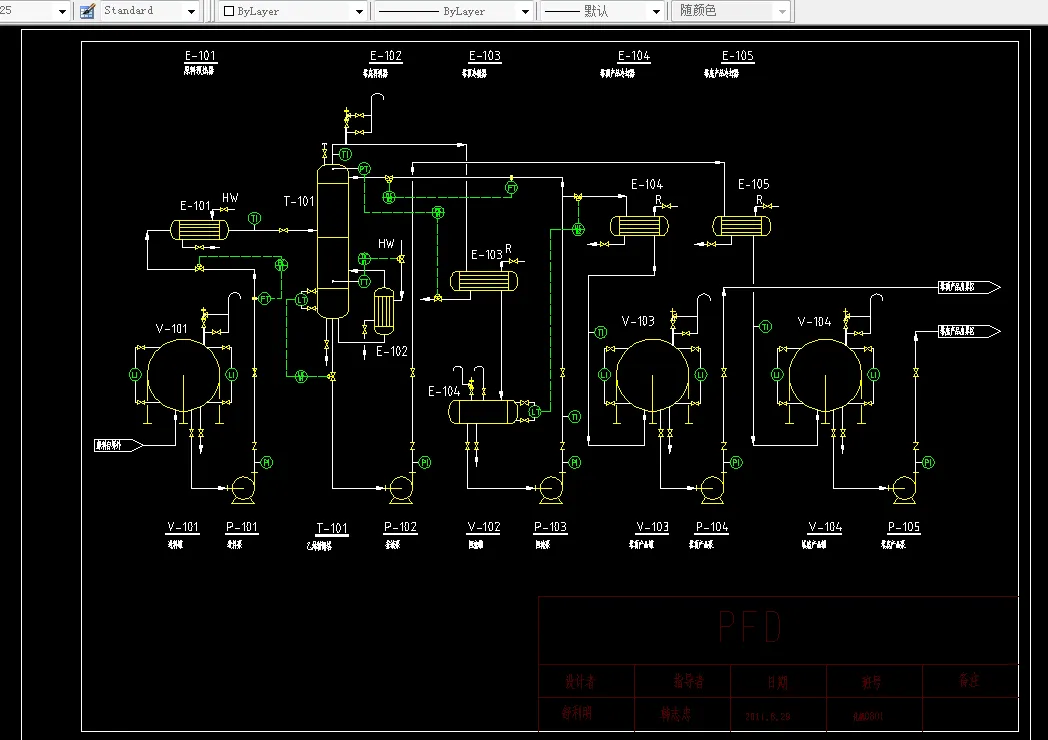1048x740 pixels.
Task: Click the T-101 label beside column
Action: pyautogui.click(x=299, y=201)
